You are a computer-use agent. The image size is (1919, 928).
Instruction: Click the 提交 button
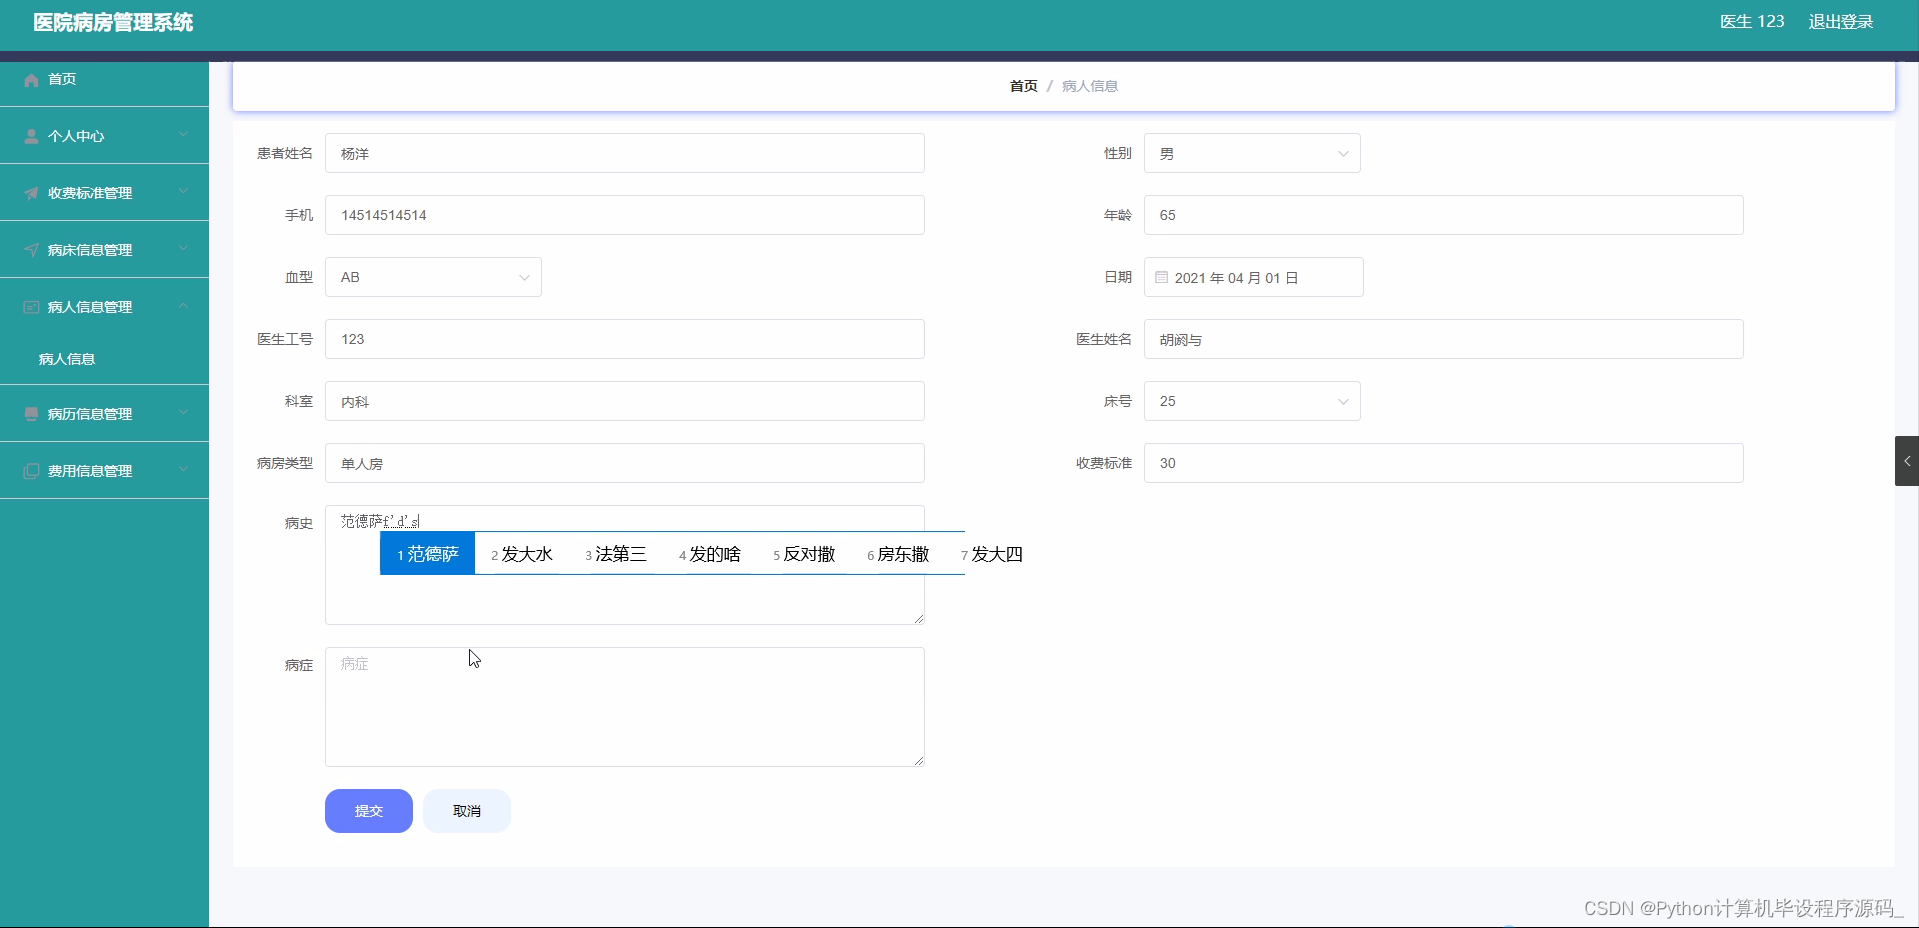[368, 811]
